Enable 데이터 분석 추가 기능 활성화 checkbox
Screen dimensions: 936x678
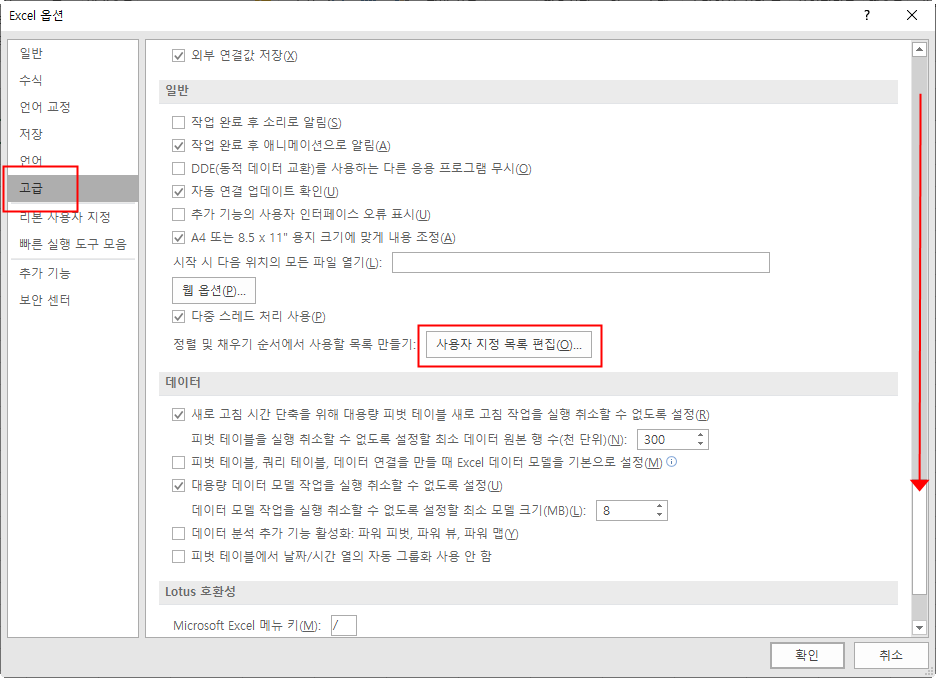coord(178,533)
